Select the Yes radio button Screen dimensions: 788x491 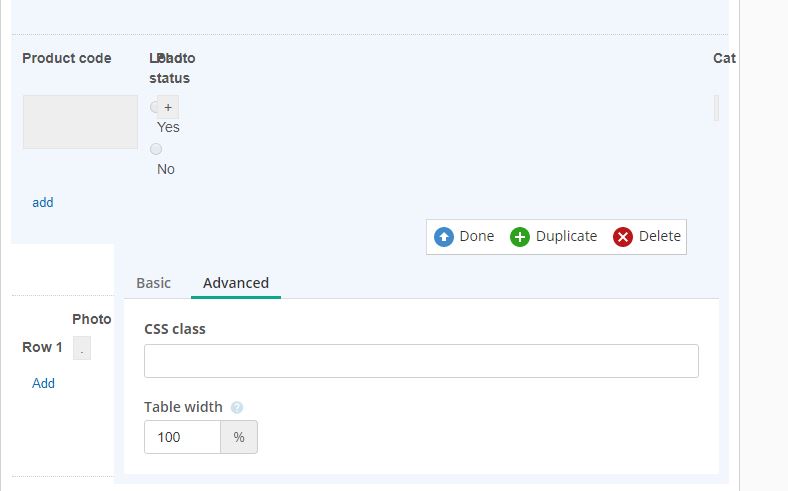(x=155, y=107)
